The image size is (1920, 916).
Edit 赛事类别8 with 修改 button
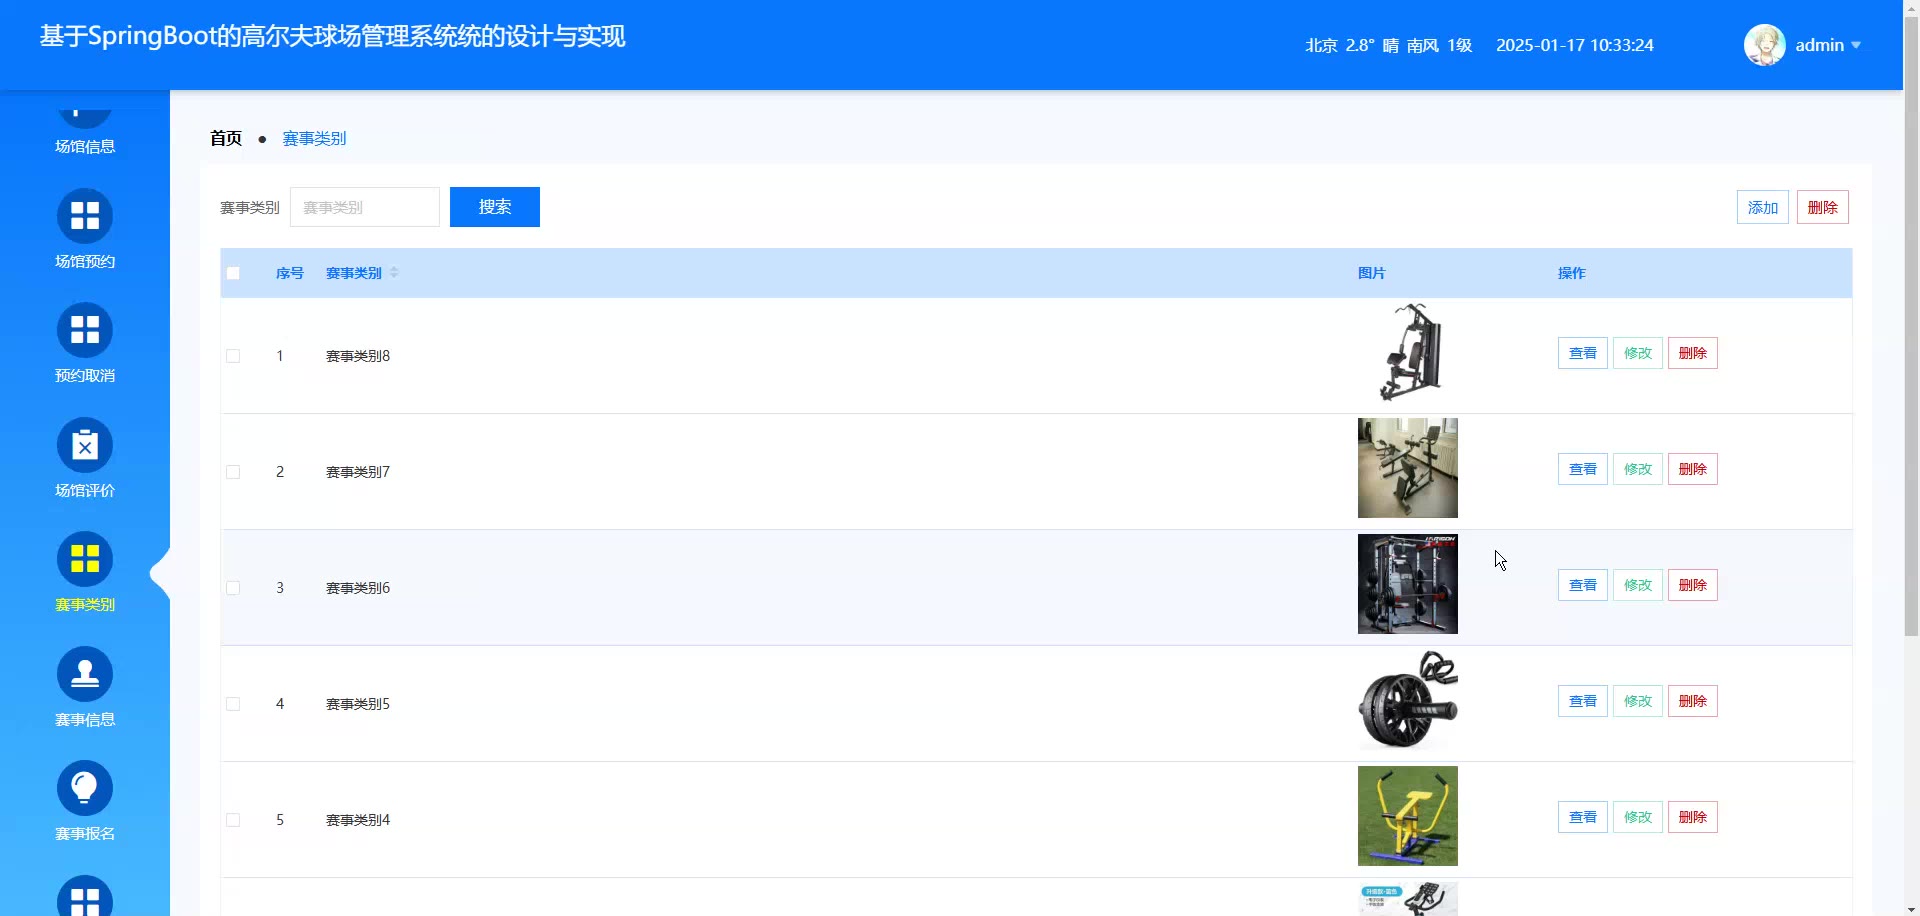click(1638, 353)
